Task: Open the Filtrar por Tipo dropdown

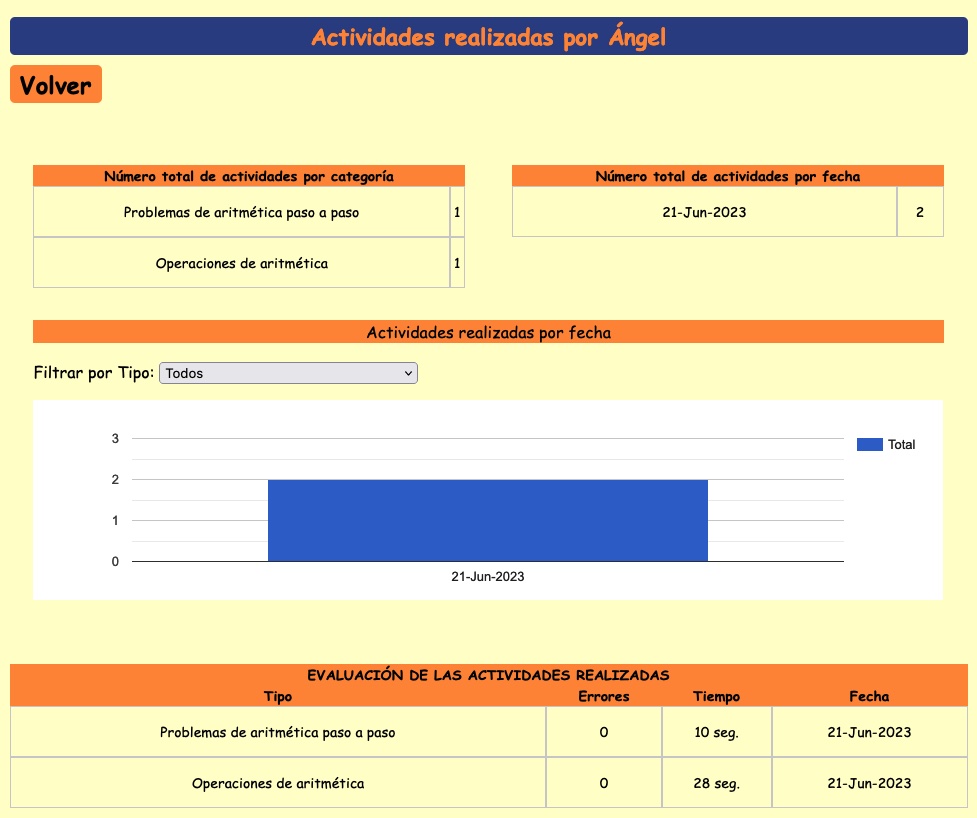Action: point(288,373)
